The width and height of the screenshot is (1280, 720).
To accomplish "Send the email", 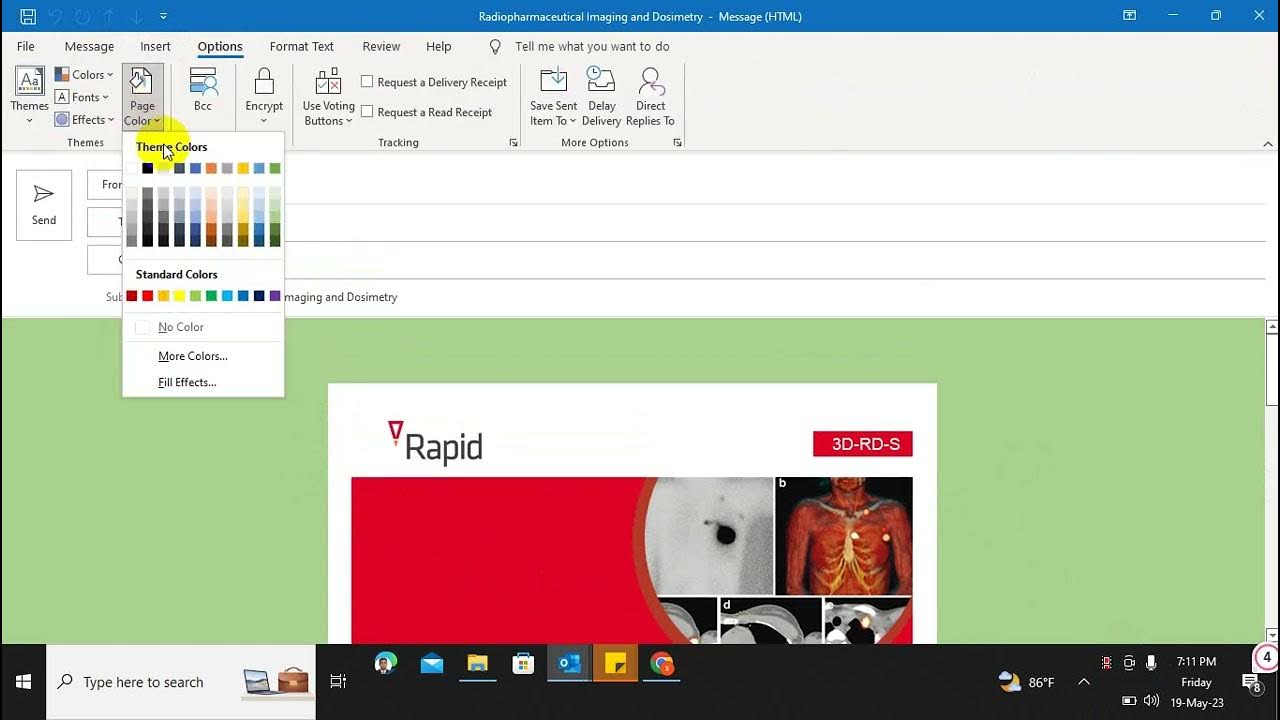I will pos(44,205).
